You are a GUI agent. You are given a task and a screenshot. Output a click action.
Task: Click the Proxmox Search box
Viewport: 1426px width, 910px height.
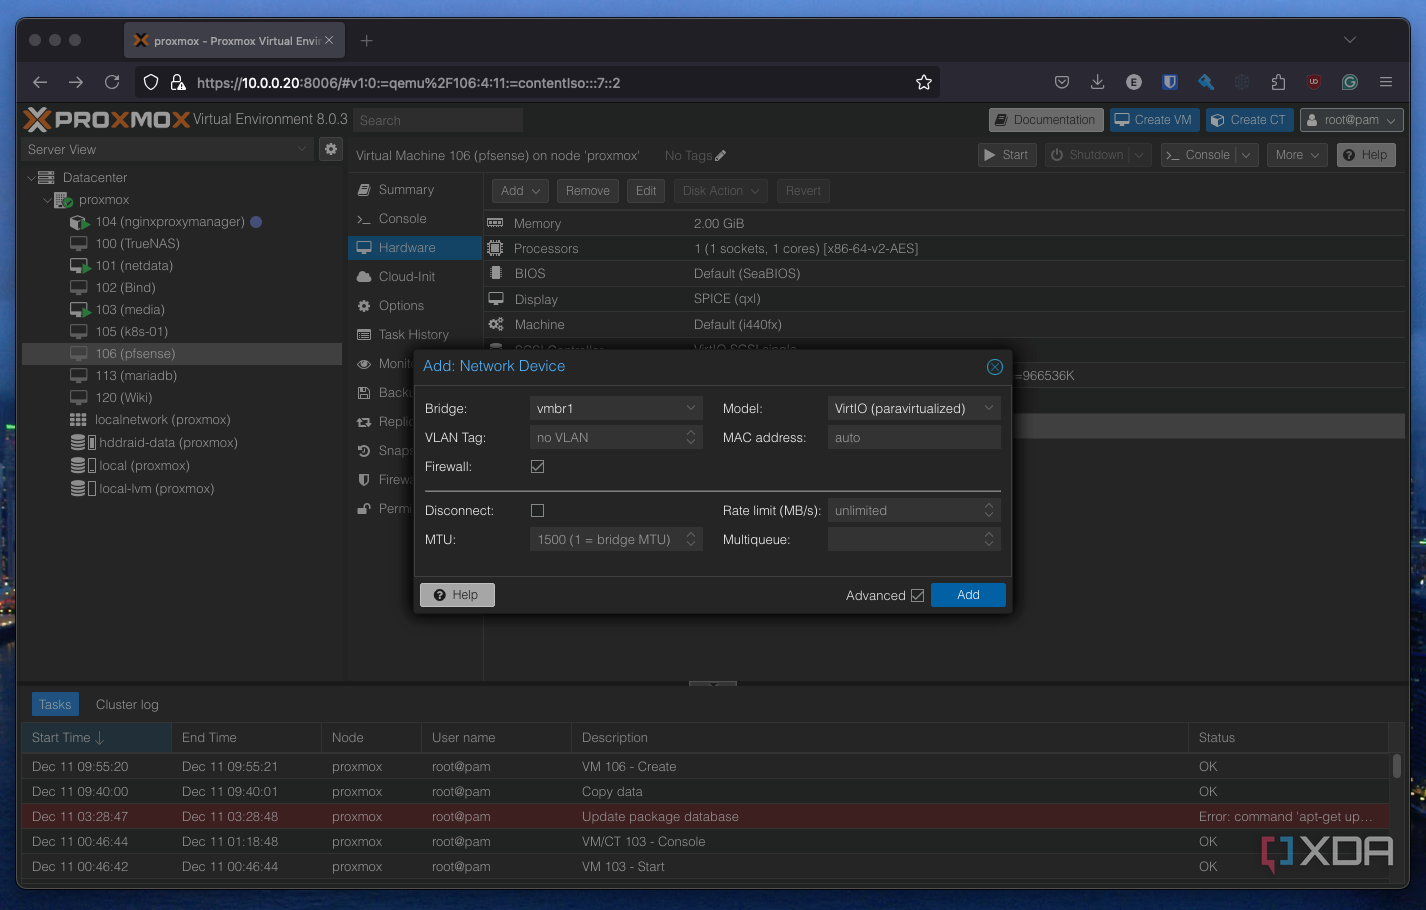point(438,120)
